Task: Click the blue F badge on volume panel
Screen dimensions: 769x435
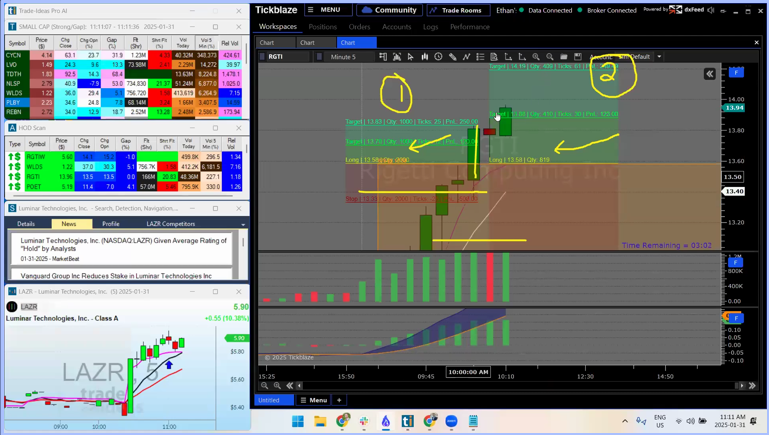Action: 736,262
